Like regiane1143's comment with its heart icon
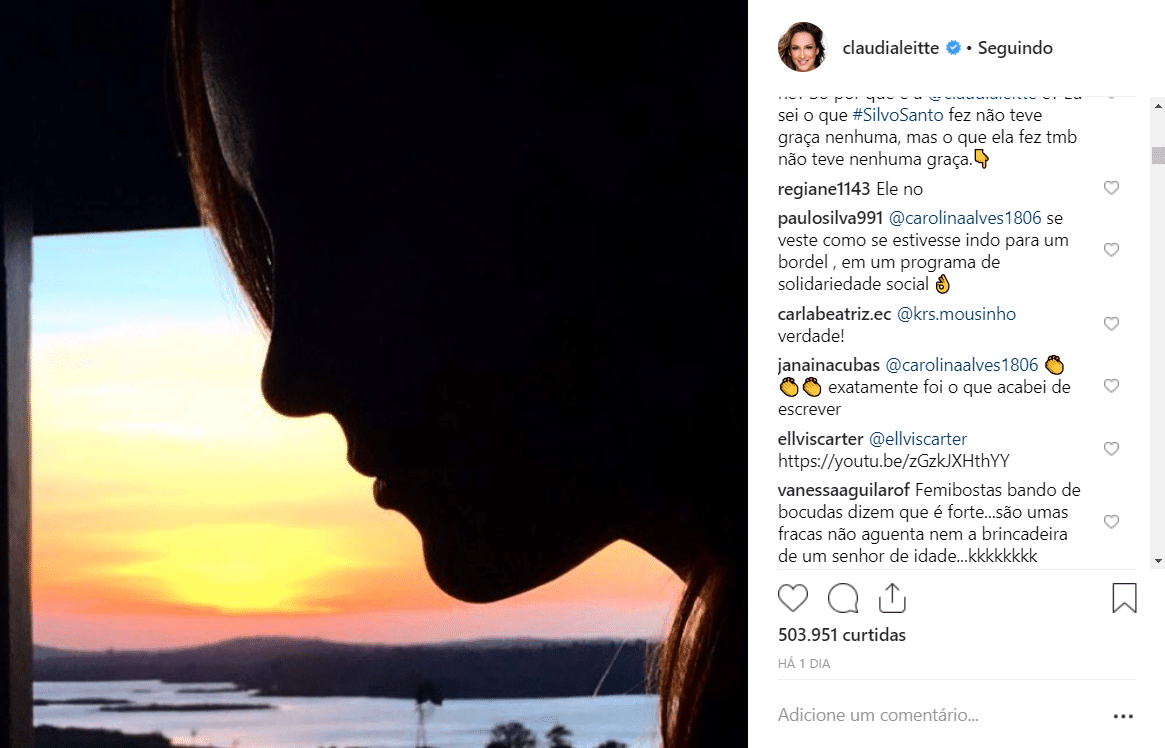 1111,187
